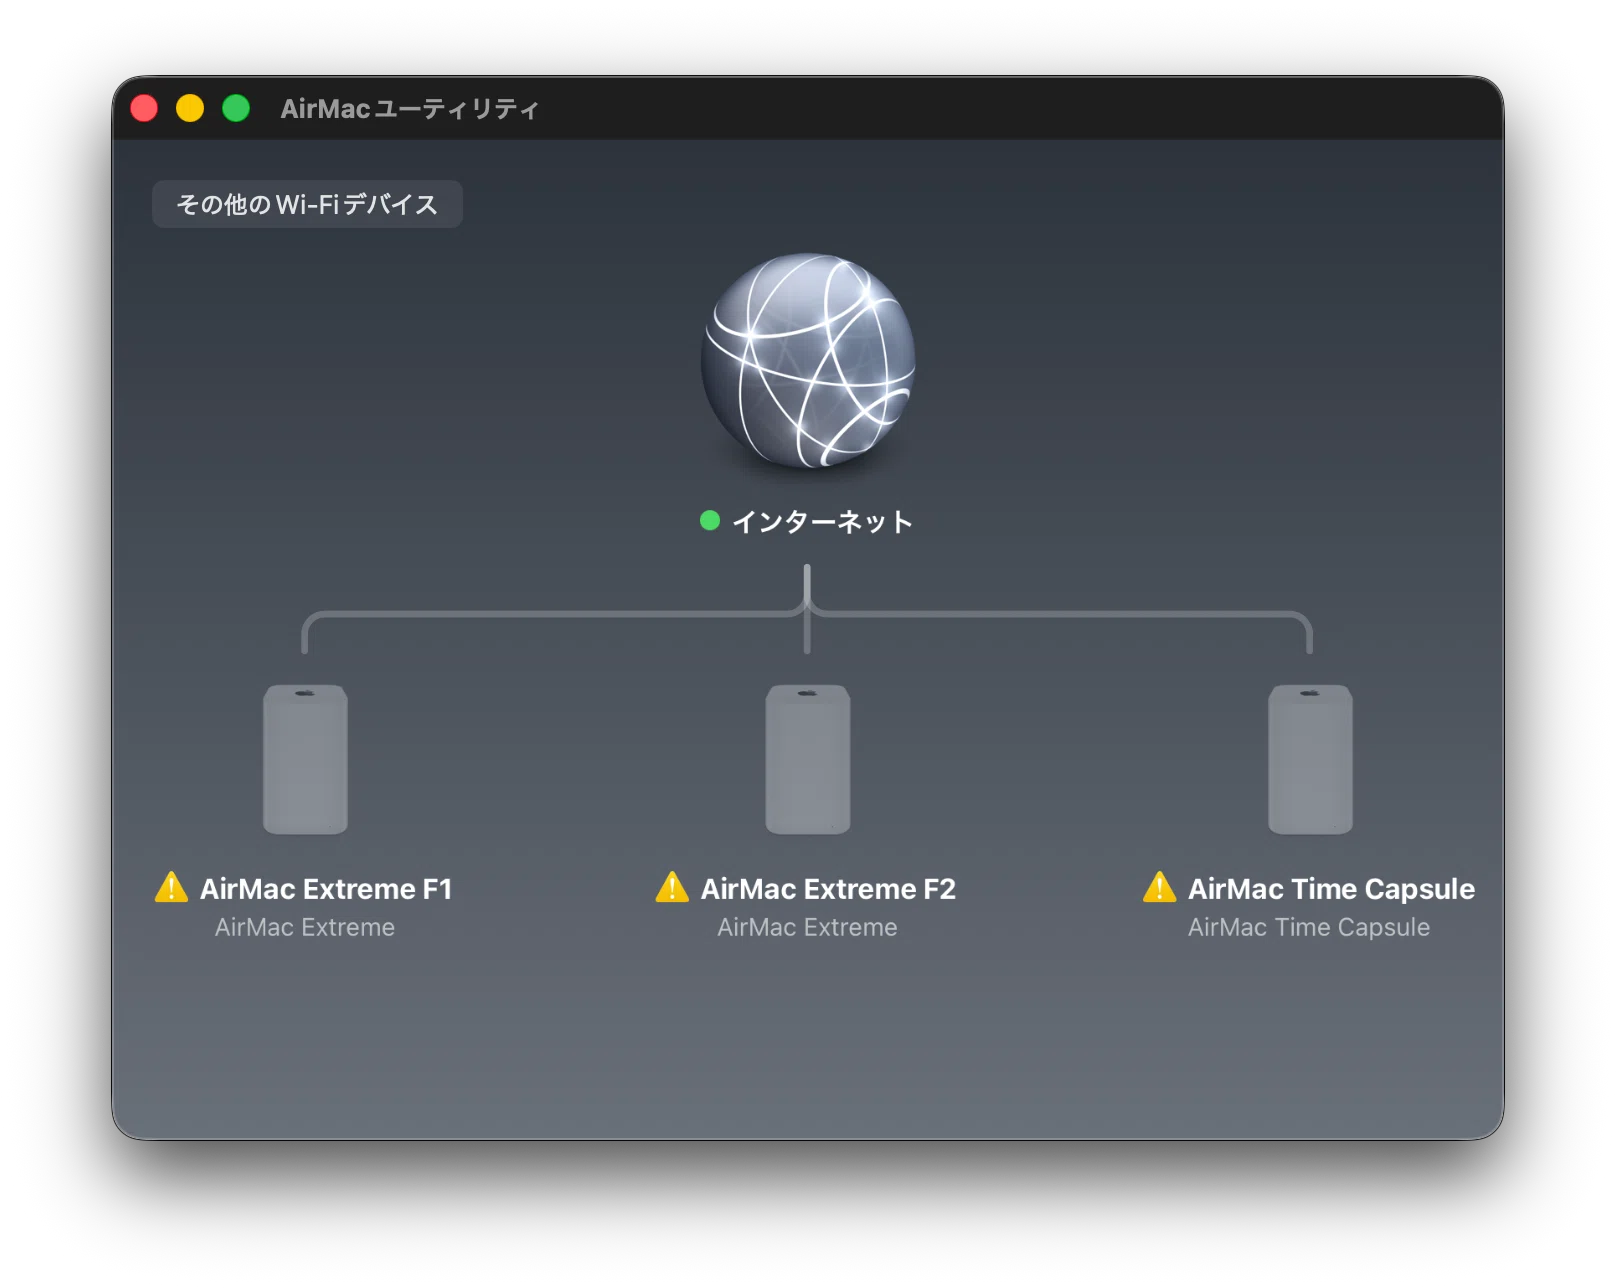Select the AirMac Extreme F2 device icon
The width and height of the screenshot is (1616, 1288).
808,759
